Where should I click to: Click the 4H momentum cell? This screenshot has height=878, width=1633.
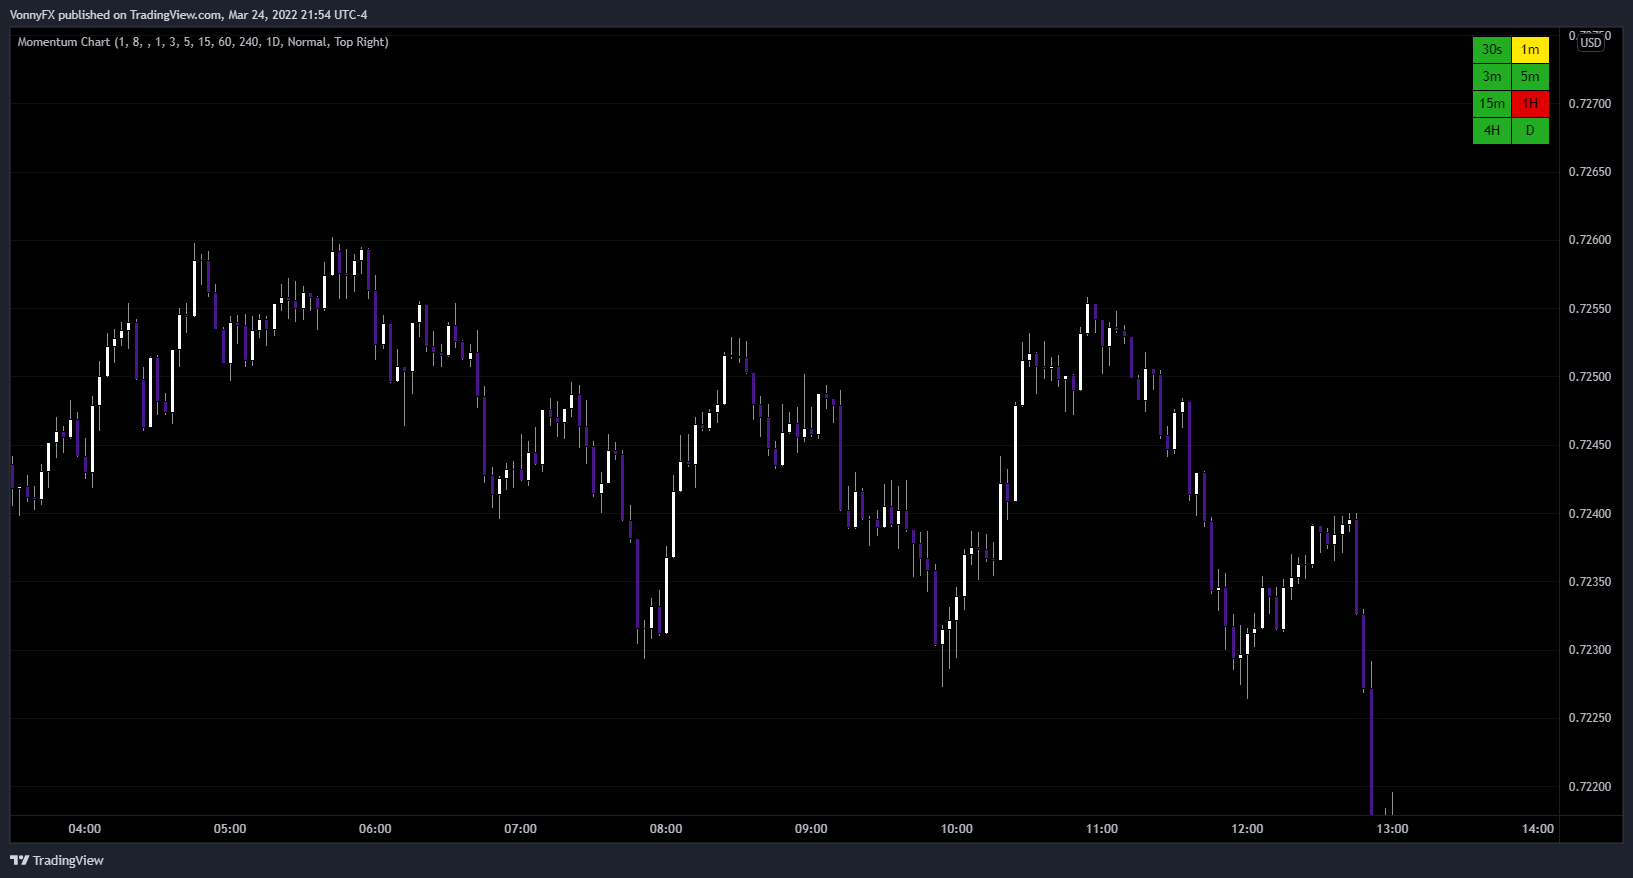click(1492, 131)
